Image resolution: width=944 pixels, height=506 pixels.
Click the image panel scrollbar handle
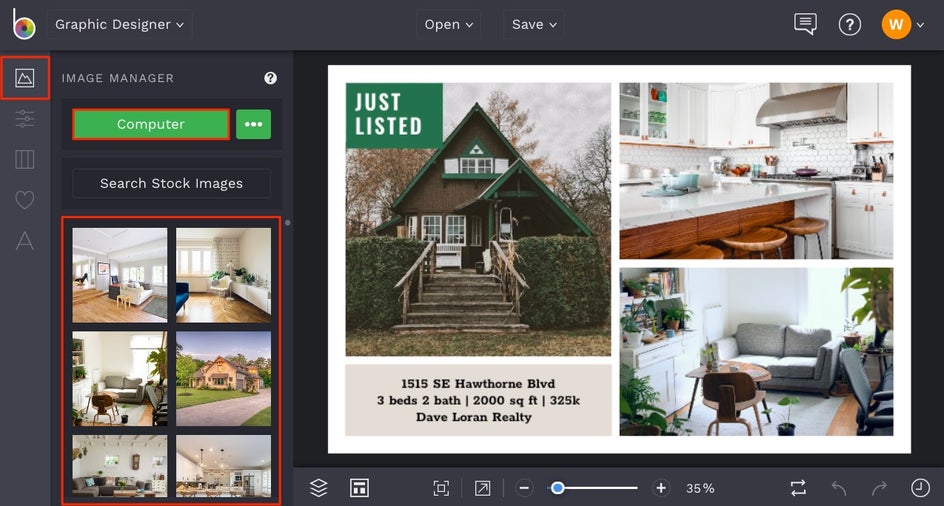[288, 223]
